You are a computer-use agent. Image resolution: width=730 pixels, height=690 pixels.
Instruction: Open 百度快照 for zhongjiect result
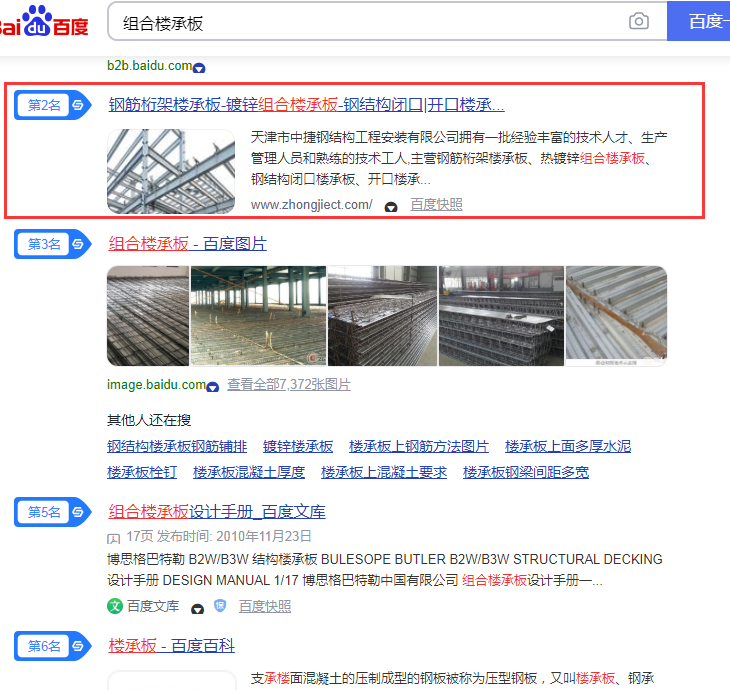436,204
